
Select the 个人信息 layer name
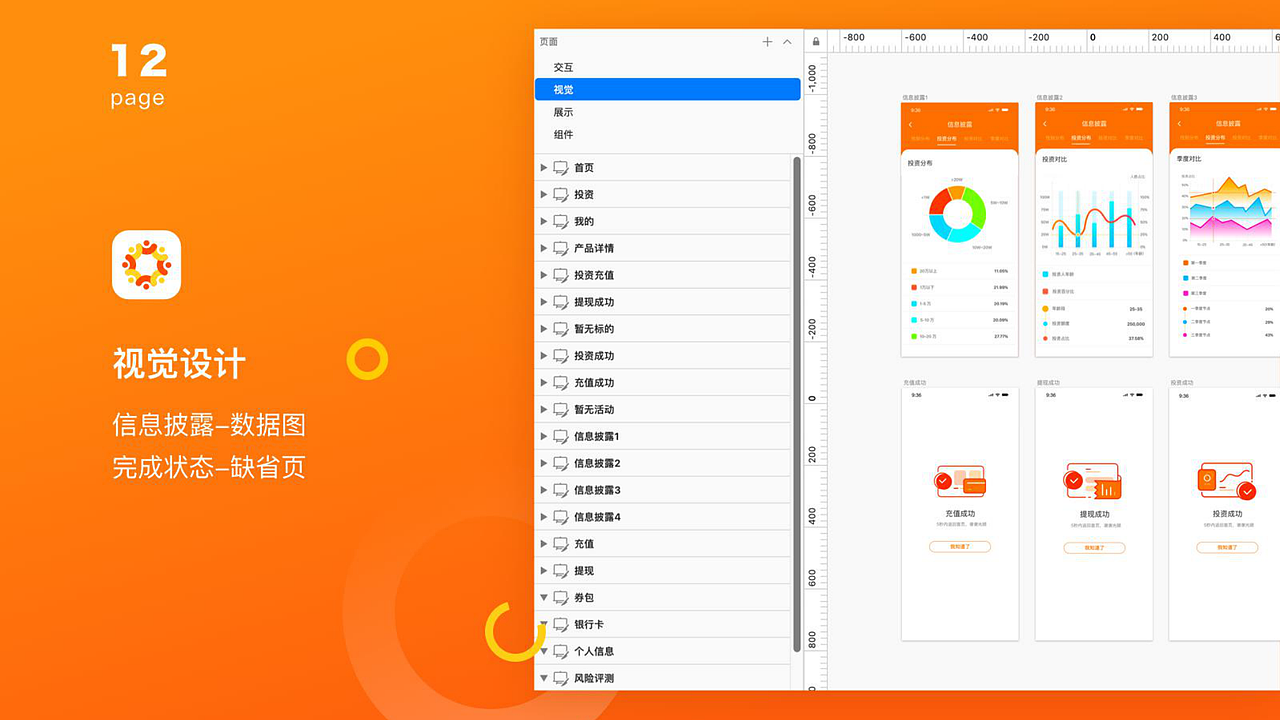[x=594, y=652]
